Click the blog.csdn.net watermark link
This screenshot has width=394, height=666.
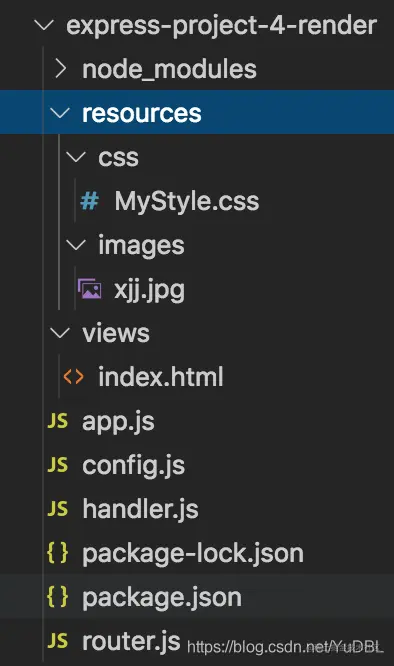coord(285,647)
